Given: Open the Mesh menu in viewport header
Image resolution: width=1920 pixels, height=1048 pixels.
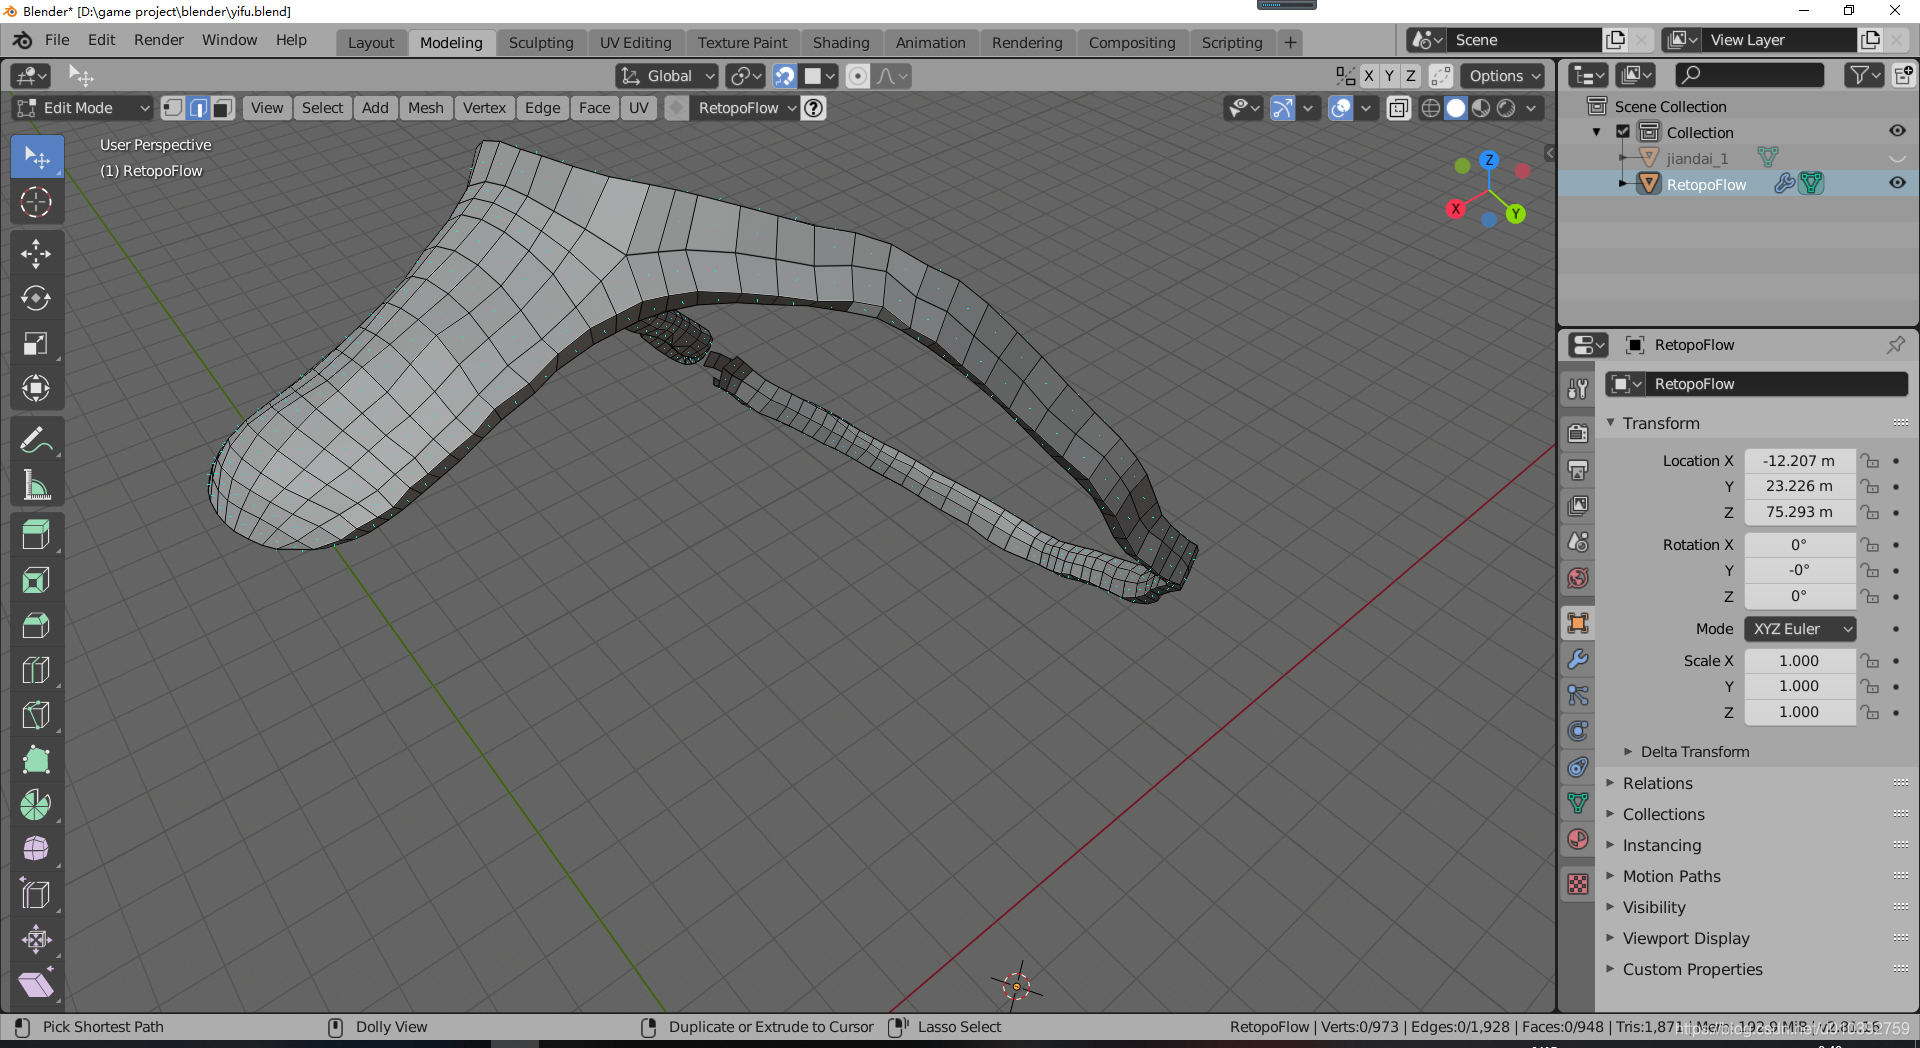Looking at the screenshot, I should click(425, 108).
